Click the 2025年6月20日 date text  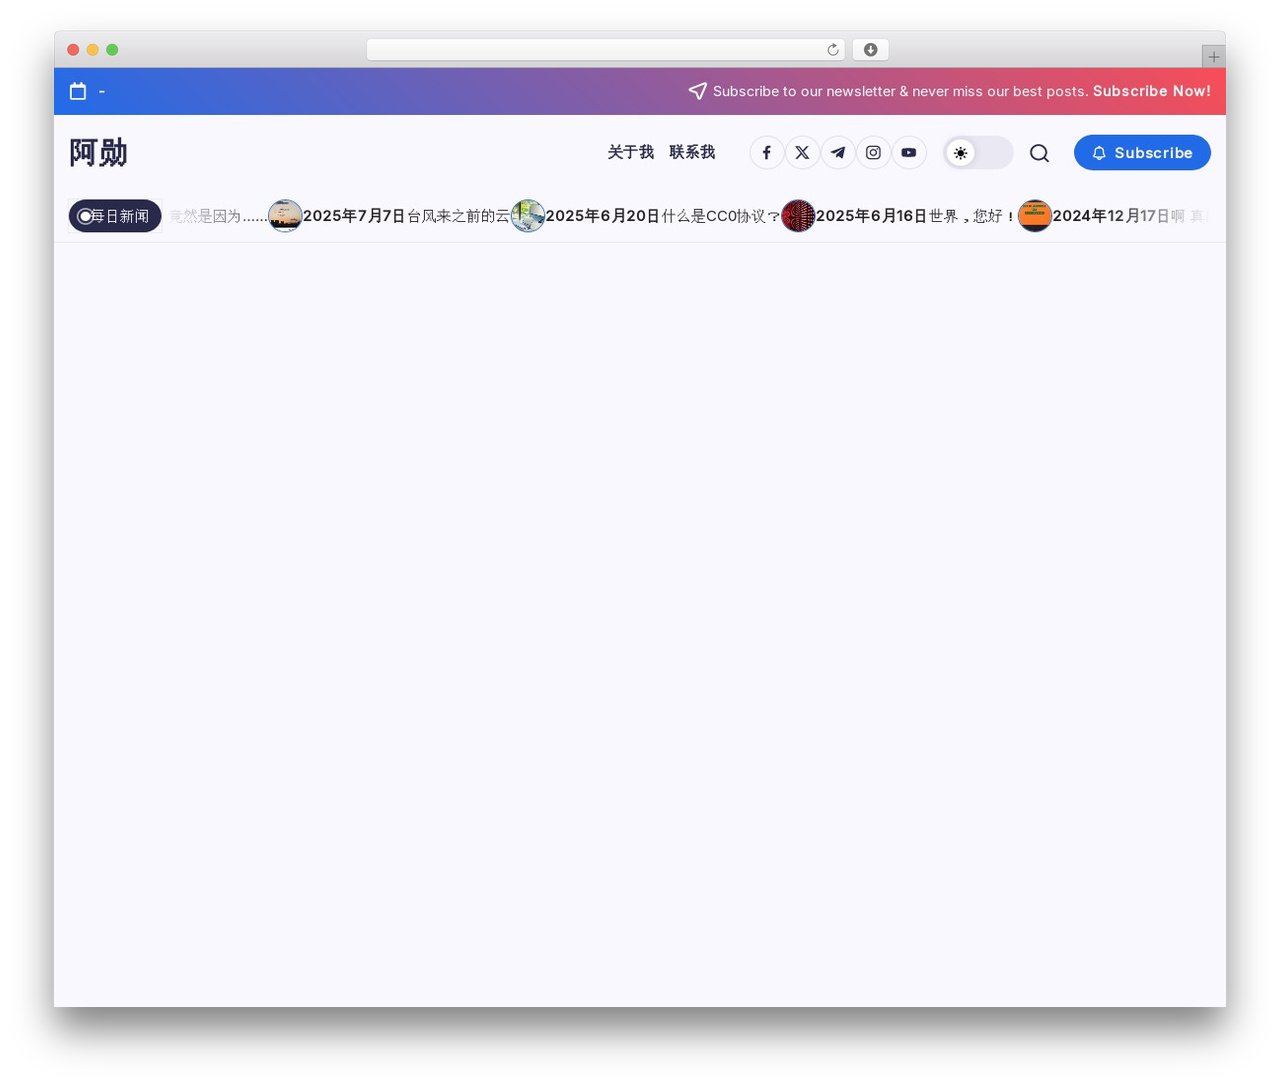[603, 216]
